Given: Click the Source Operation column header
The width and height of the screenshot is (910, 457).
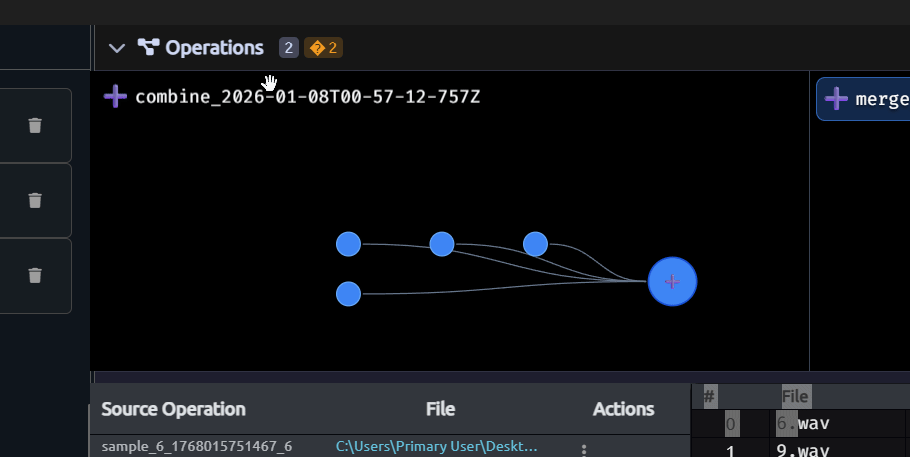Looking at the screenshot, I should pyautogui.click(x=173, y=409).
